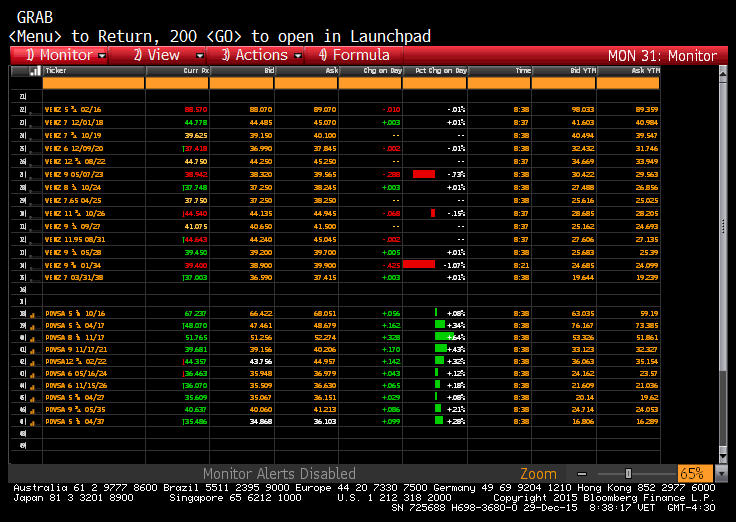The image size is (736, 522).
Task: Select the VENZ 7.65 04/25 ticker
Action: pos(73,200)
